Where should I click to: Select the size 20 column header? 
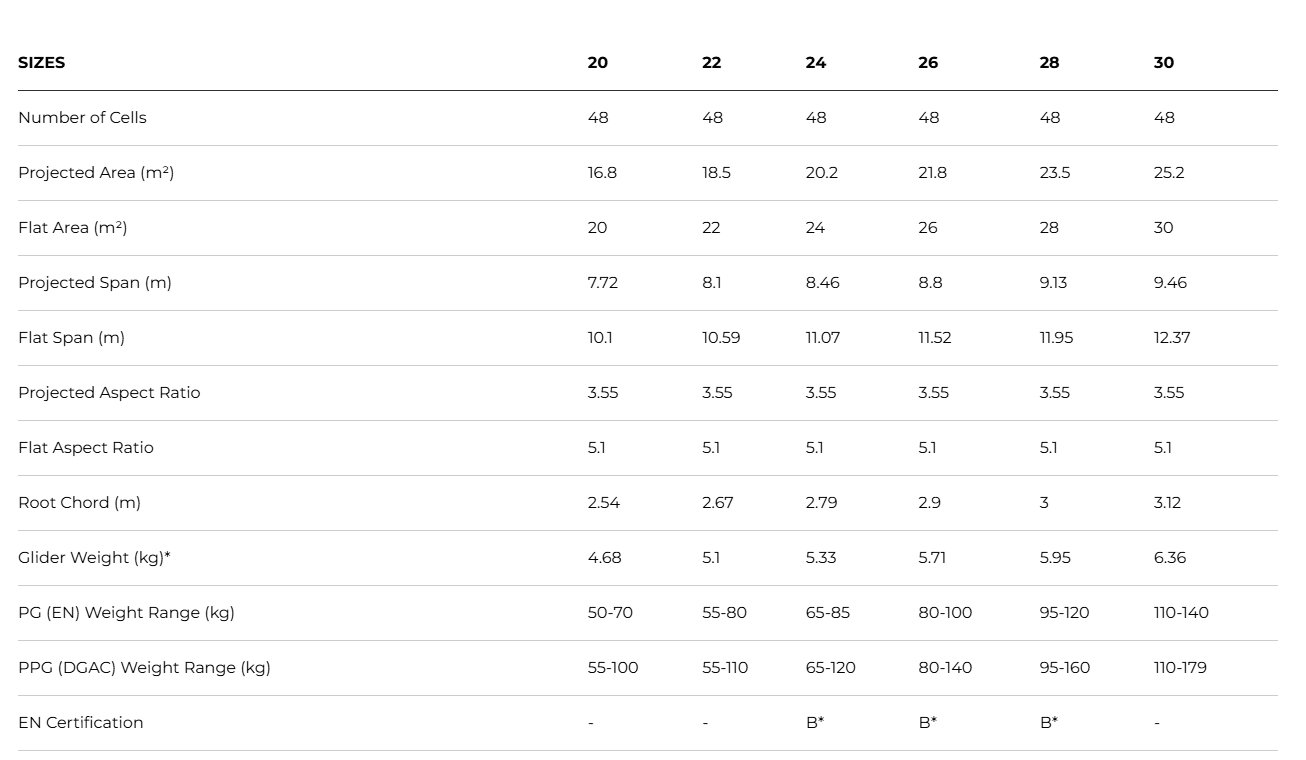pyautogui.click(x=597, y=62)
